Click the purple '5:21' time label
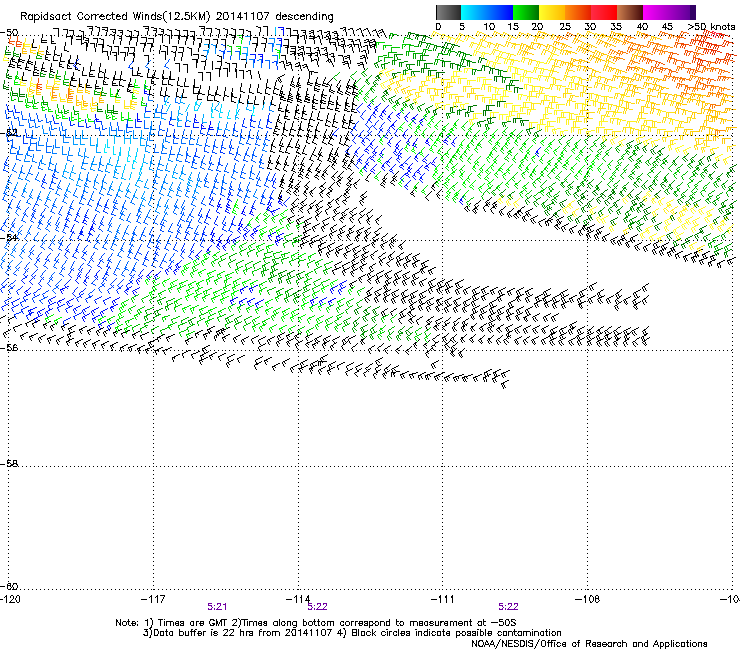Screen dimensions: 740x650 217,607
